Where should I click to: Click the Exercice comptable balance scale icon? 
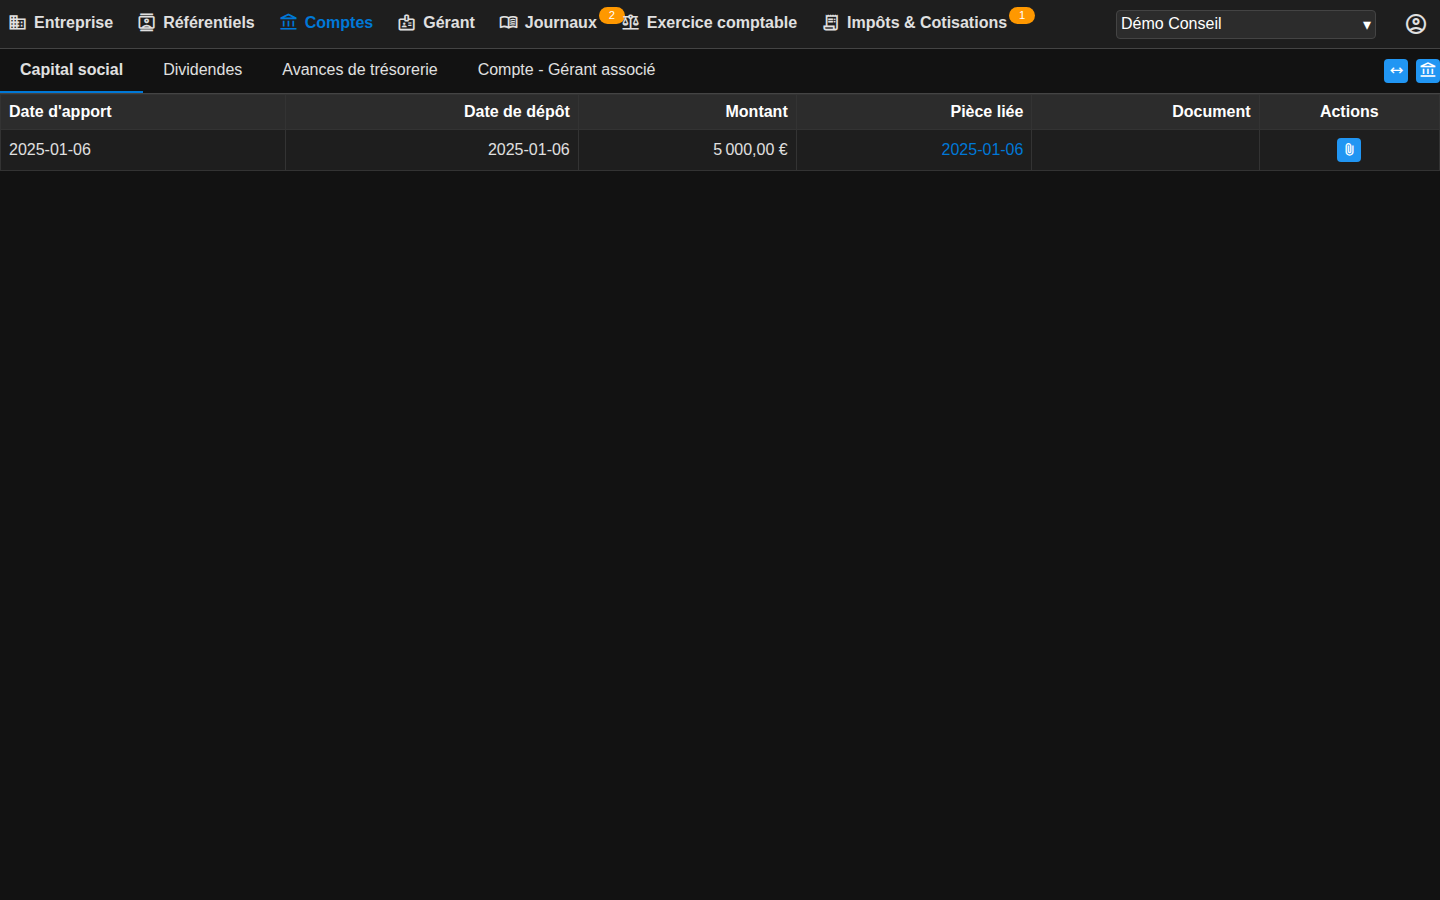click(x=630, y=23)
